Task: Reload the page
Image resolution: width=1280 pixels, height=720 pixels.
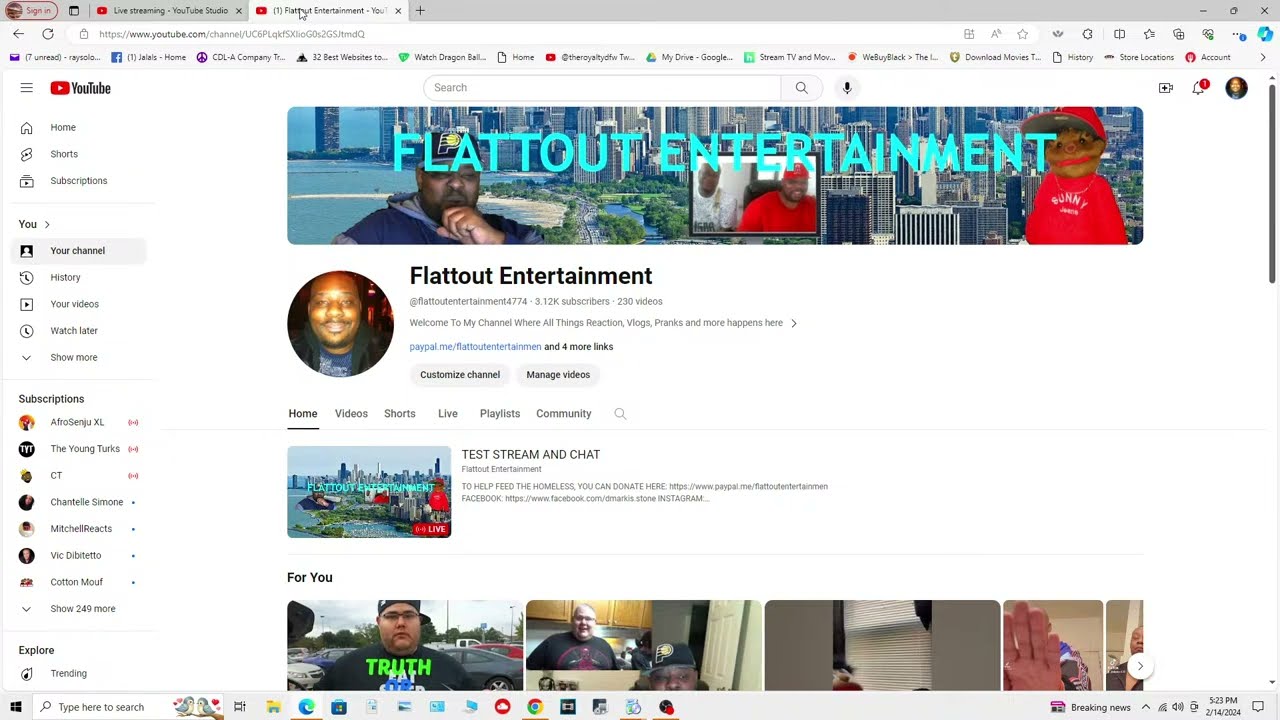Action: pos(47,34)
